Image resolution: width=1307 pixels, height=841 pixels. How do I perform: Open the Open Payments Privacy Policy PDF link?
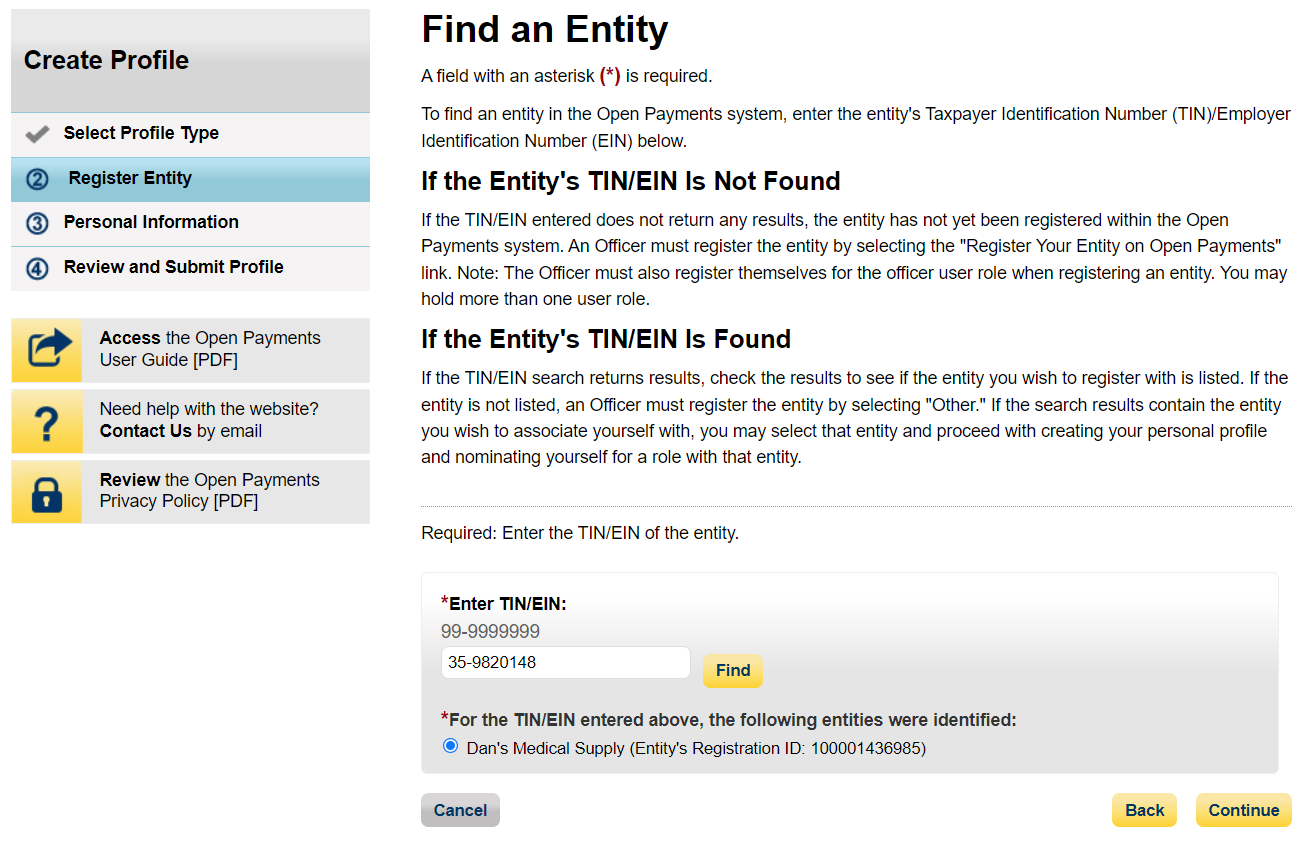coord(209,491)
